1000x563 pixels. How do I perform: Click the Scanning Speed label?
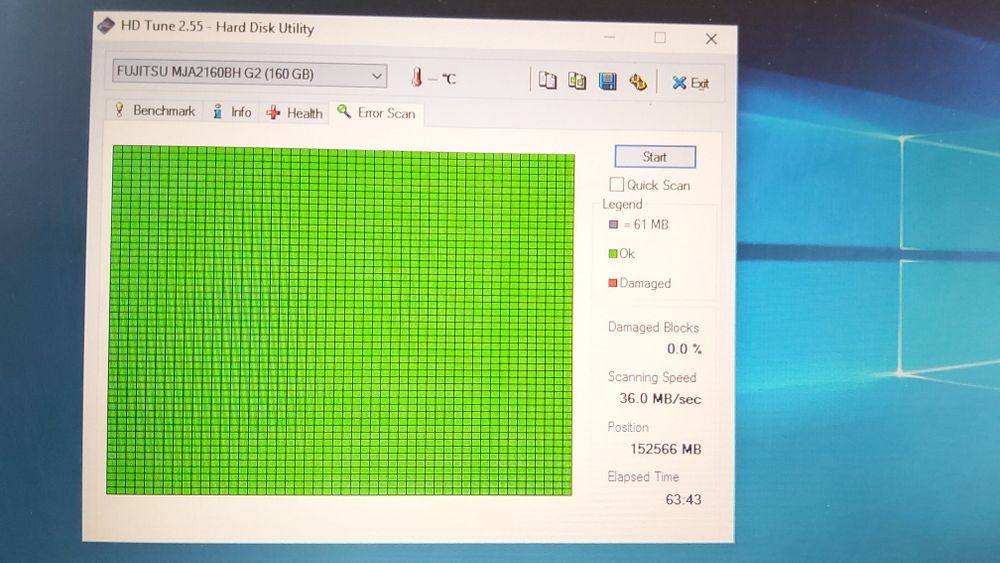[x=651, y=377]
